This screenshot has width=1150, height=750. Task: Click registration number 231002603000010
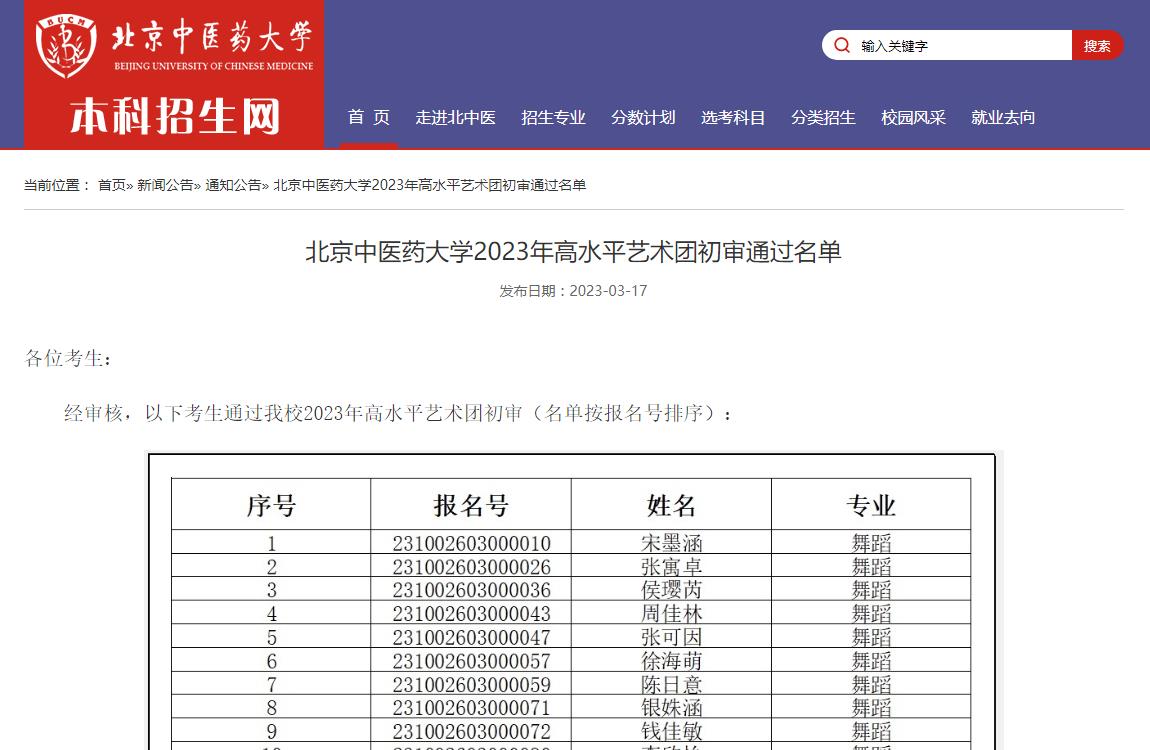coord(472,543)
